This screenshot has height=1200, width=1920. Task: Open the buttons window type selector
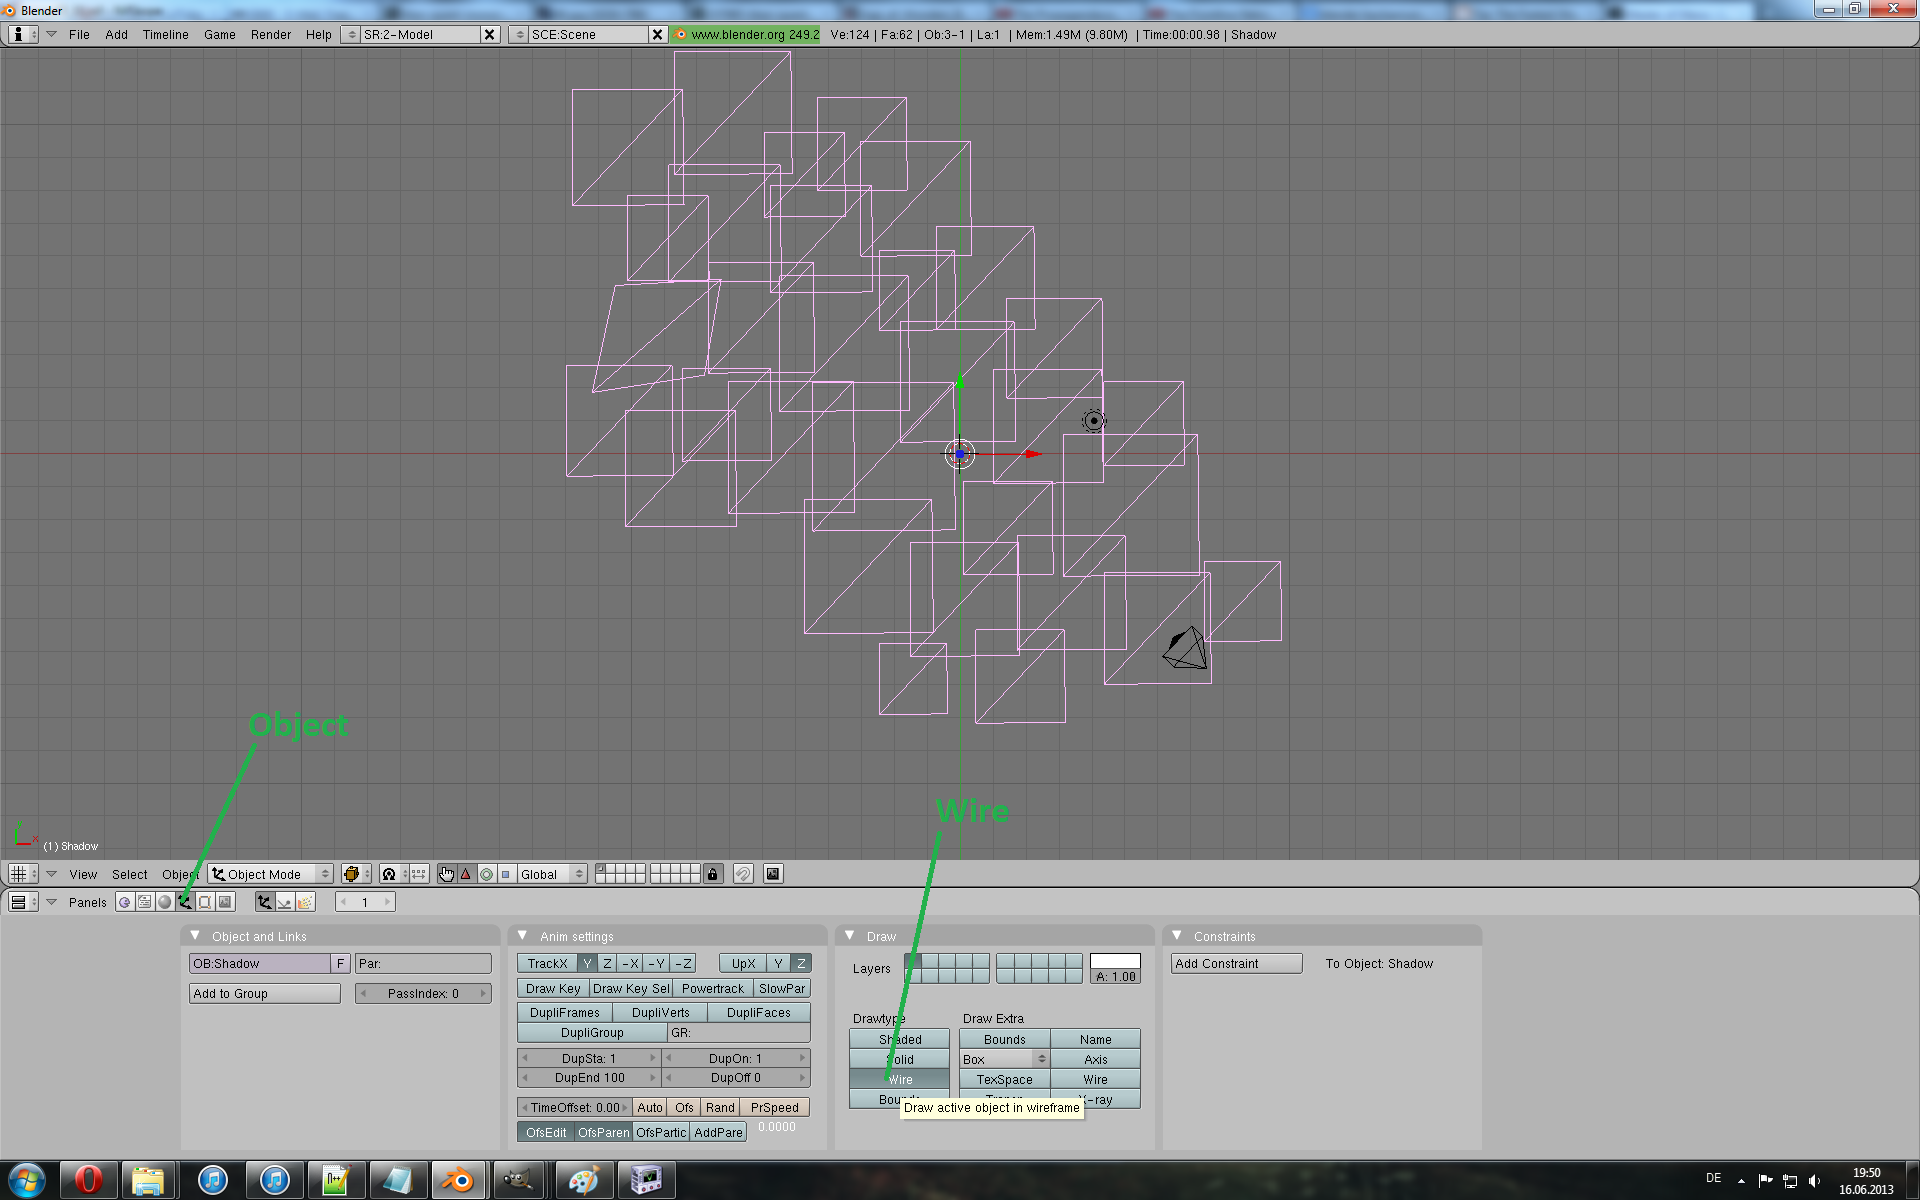[x=22, y=902]
